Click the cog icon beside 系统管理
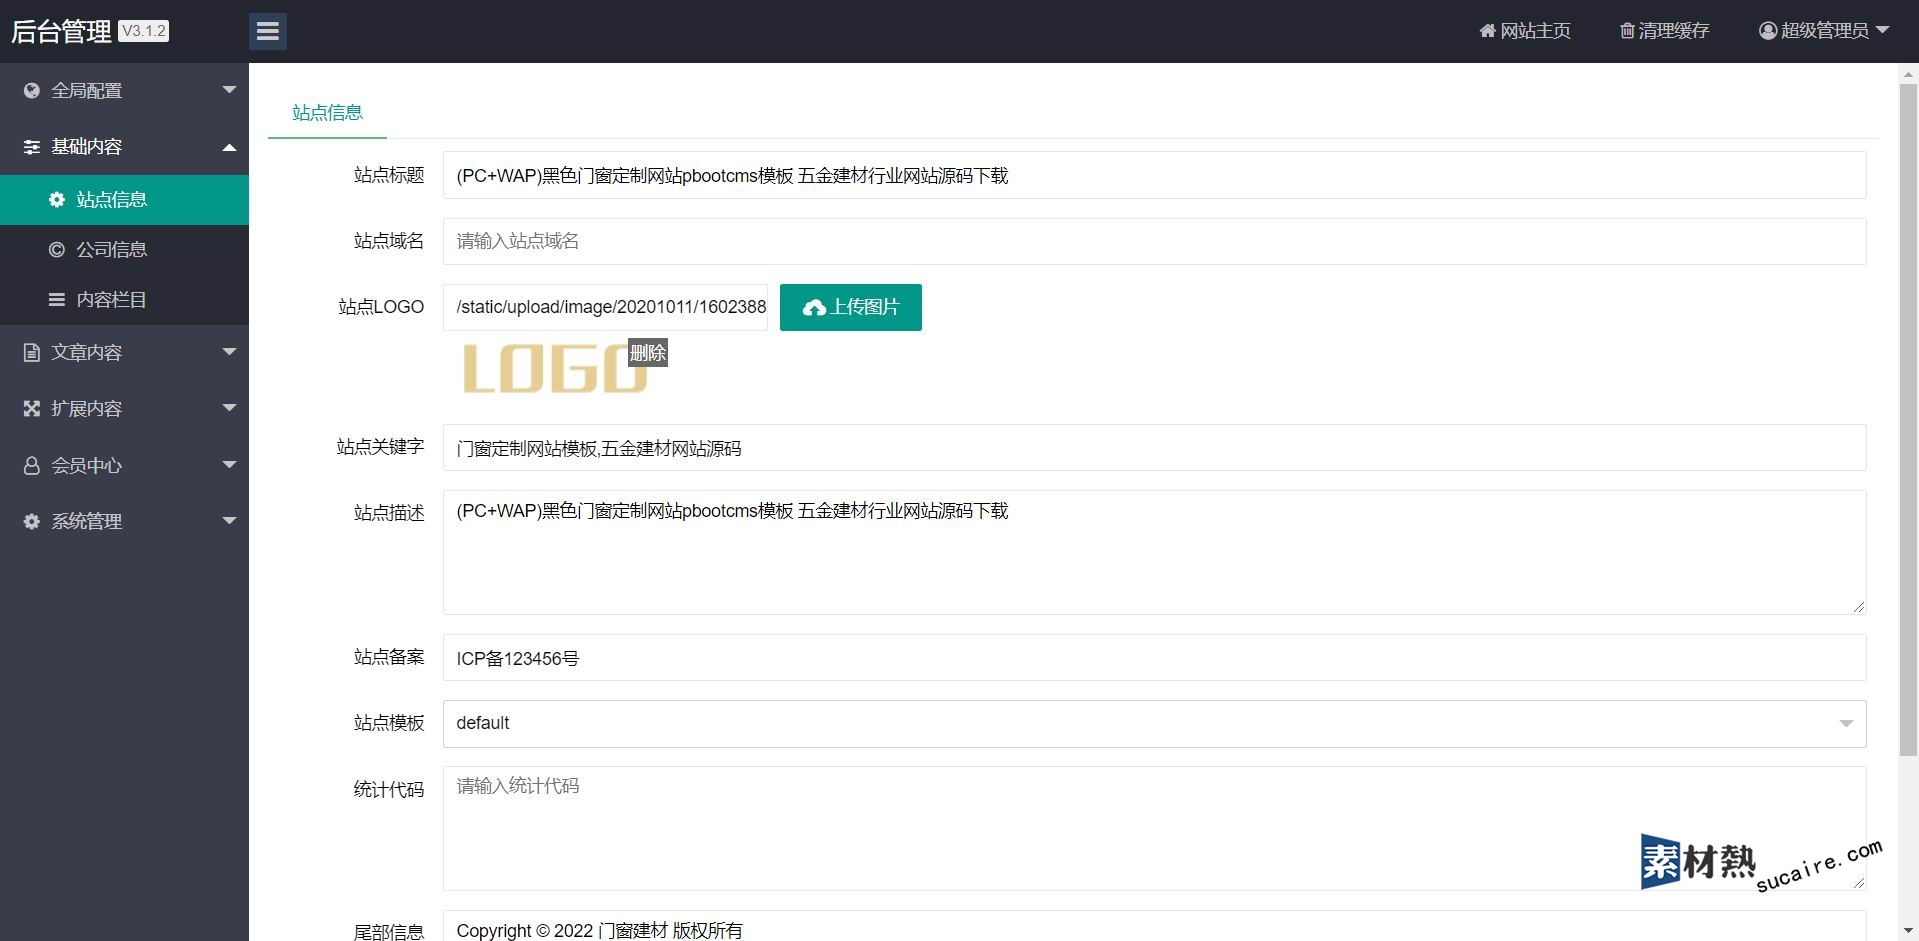The image size is (1919, 941). pos(32,522)
